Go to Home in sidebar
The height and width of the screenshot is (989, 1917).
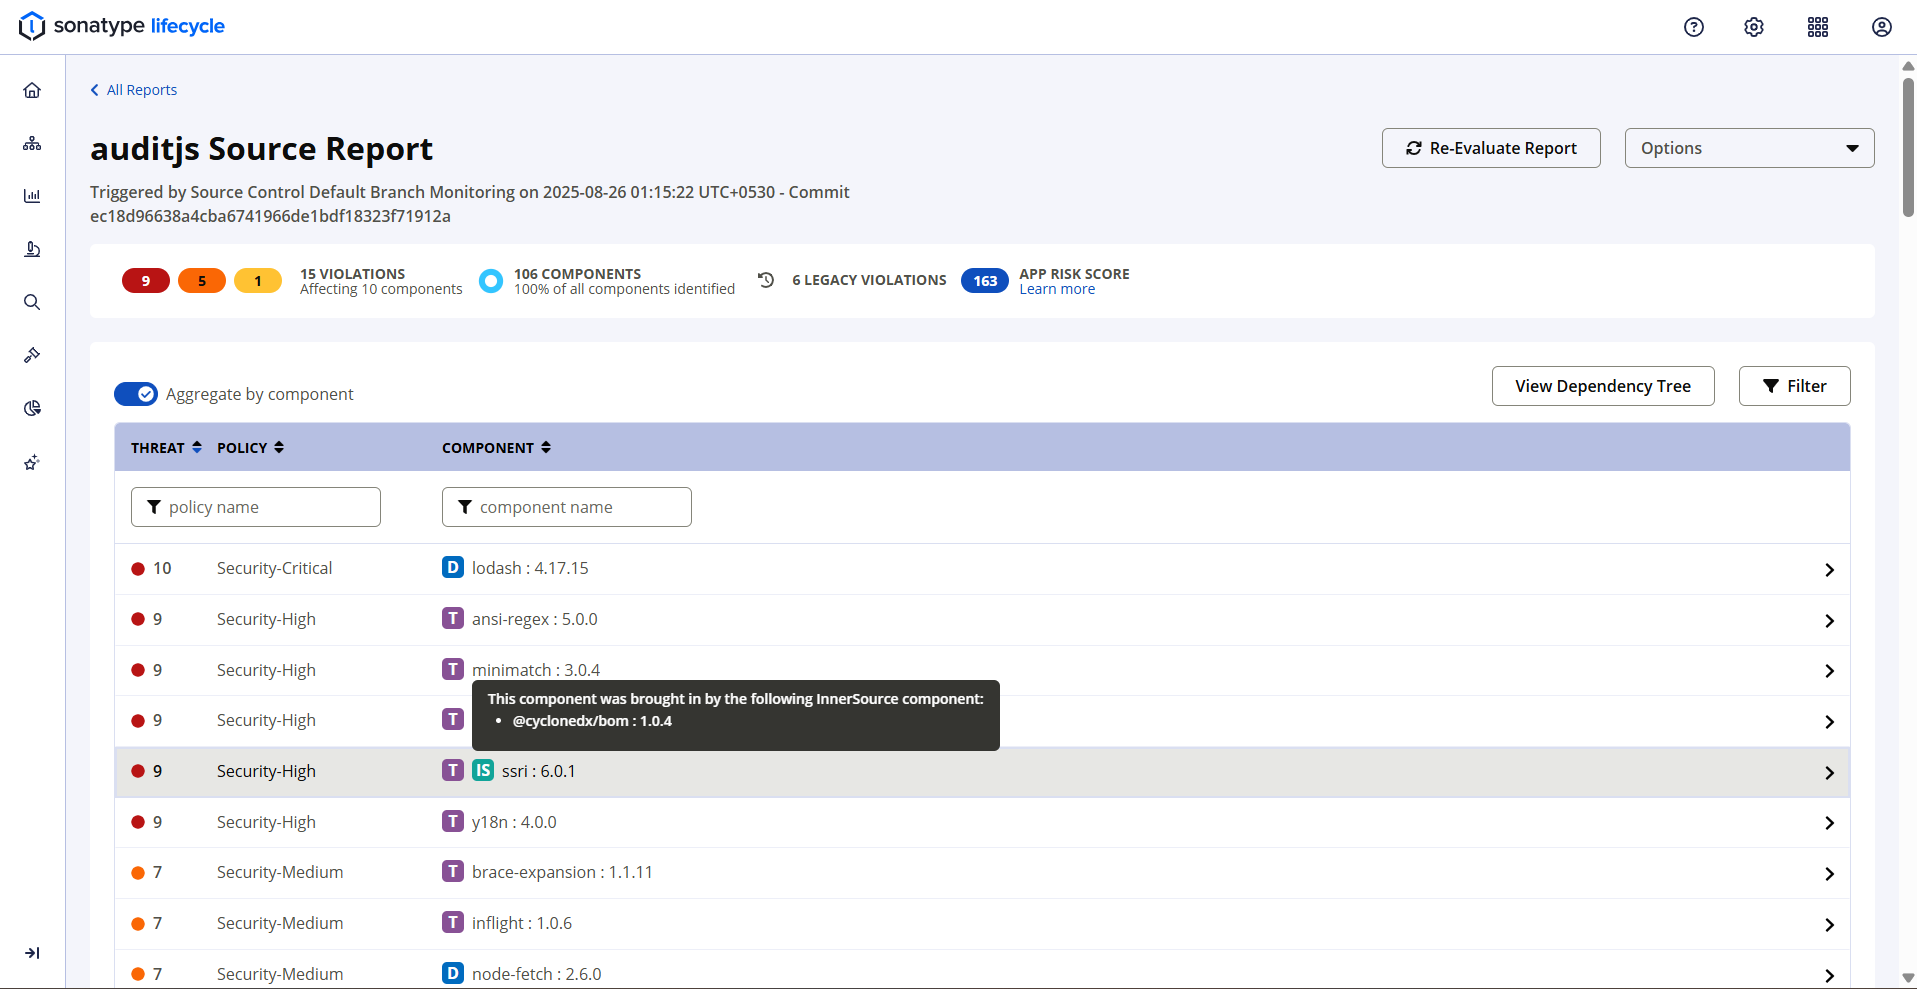coord(32,90)
